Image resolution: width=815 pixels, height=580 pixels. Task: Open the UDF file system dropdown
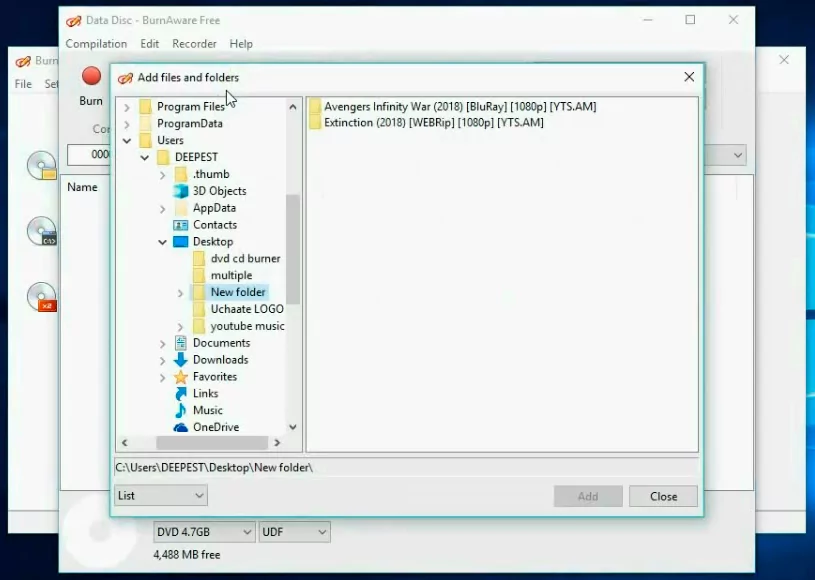[x=294, y=532]
